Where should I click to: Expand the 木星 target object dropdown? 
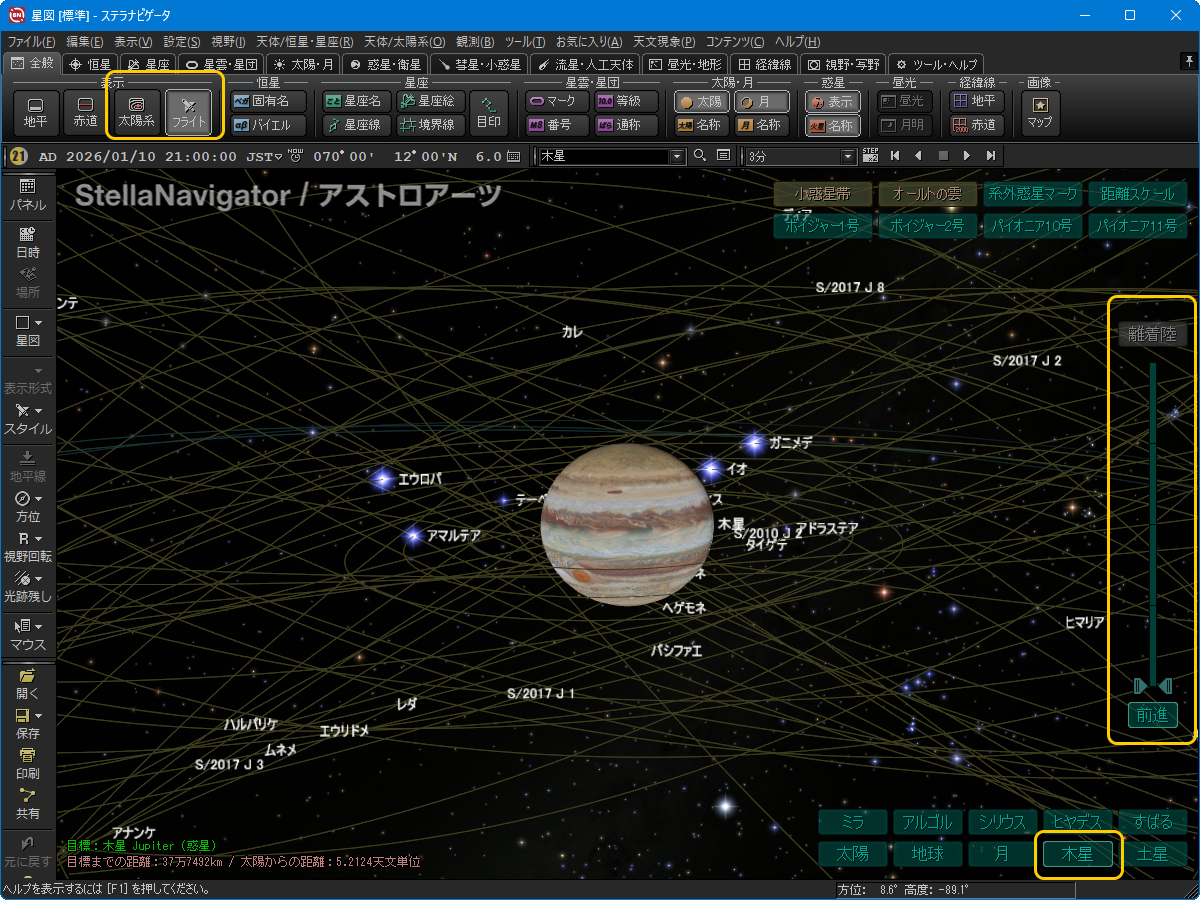pyautogui.click(x=677, y=156)
